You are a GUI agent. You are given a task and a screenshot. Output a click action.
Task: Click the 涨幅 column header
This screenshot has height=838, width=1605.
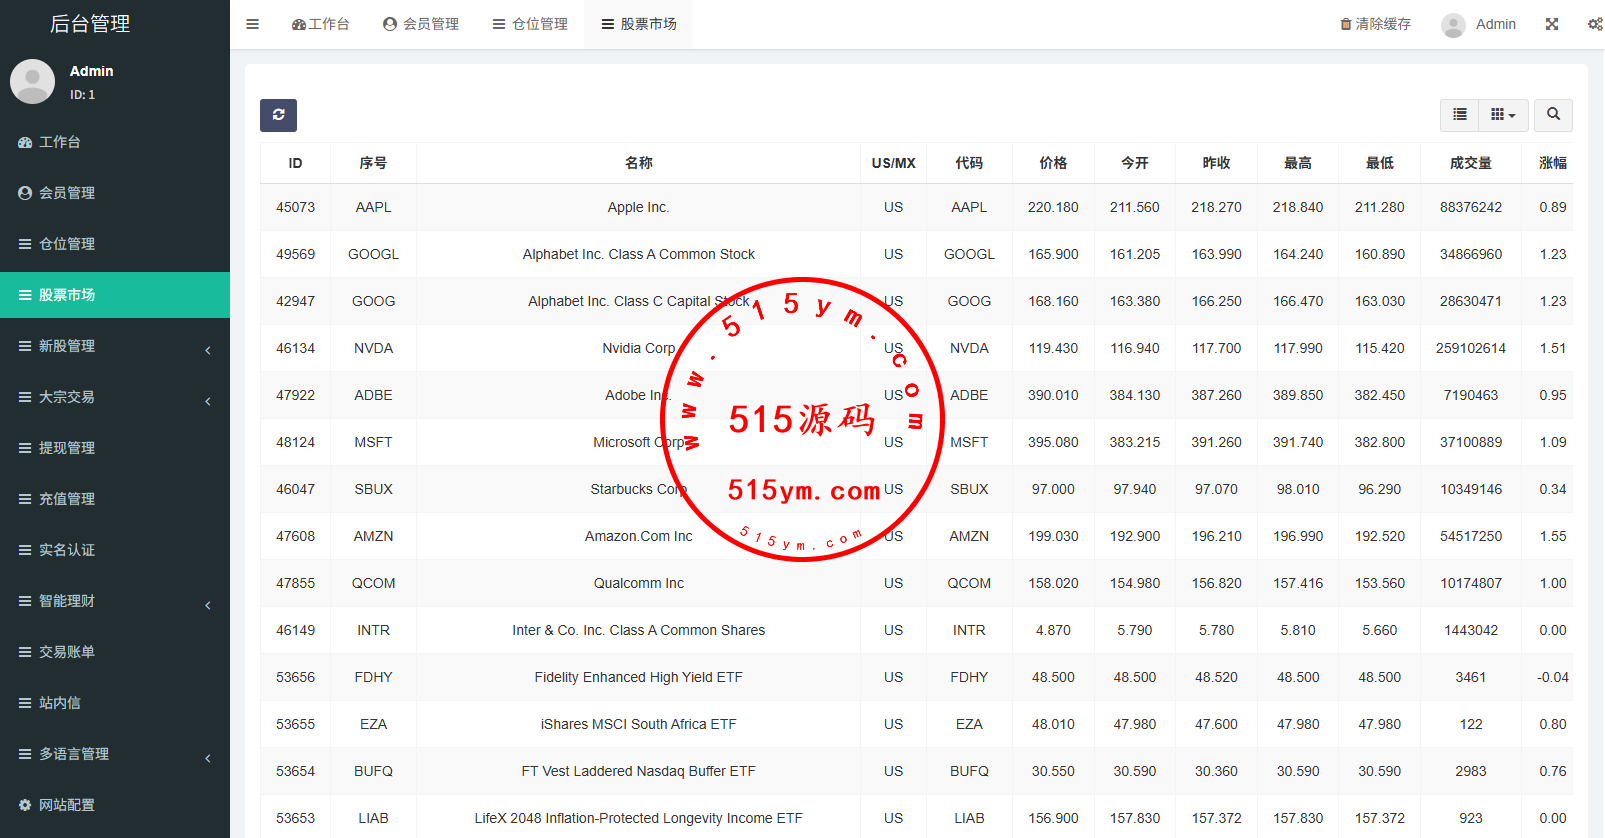coord(1552,163)
